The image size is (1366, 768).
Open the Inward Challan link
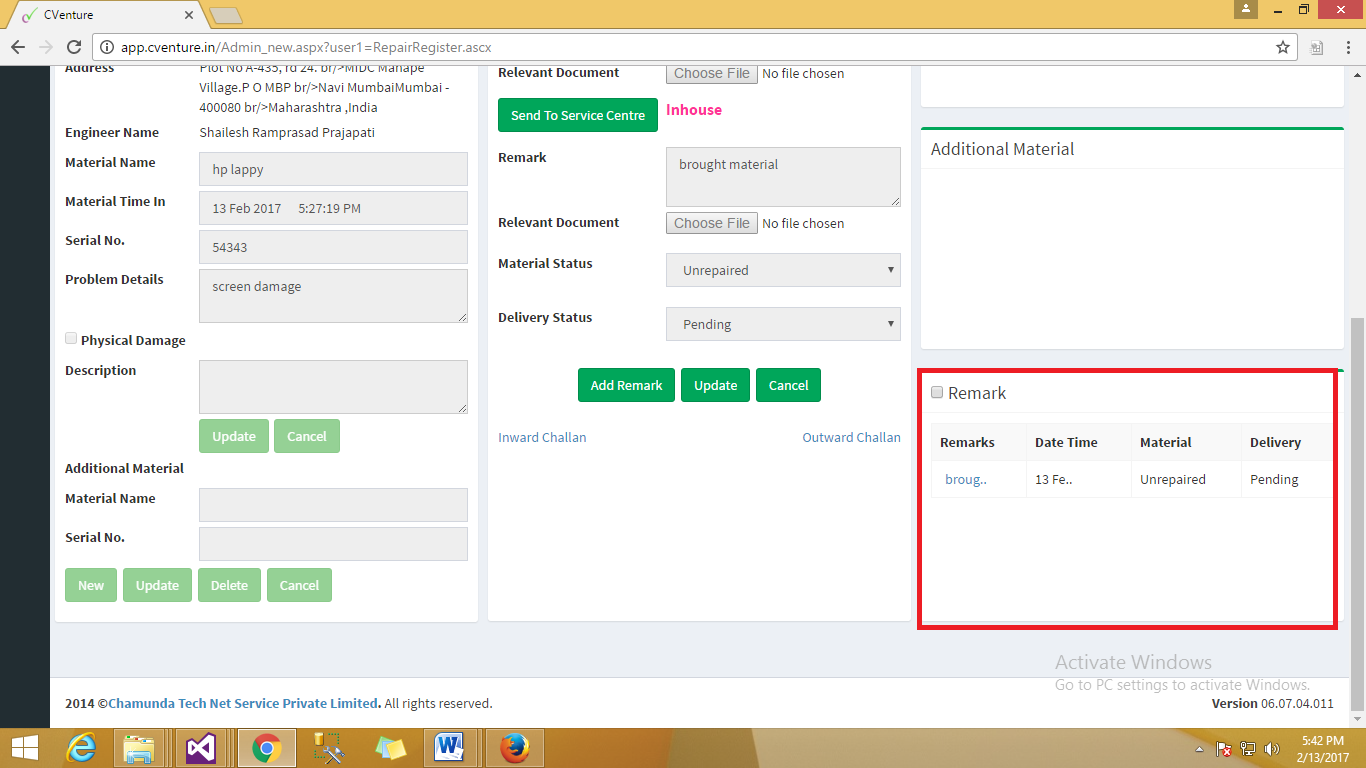click(542, 437)
